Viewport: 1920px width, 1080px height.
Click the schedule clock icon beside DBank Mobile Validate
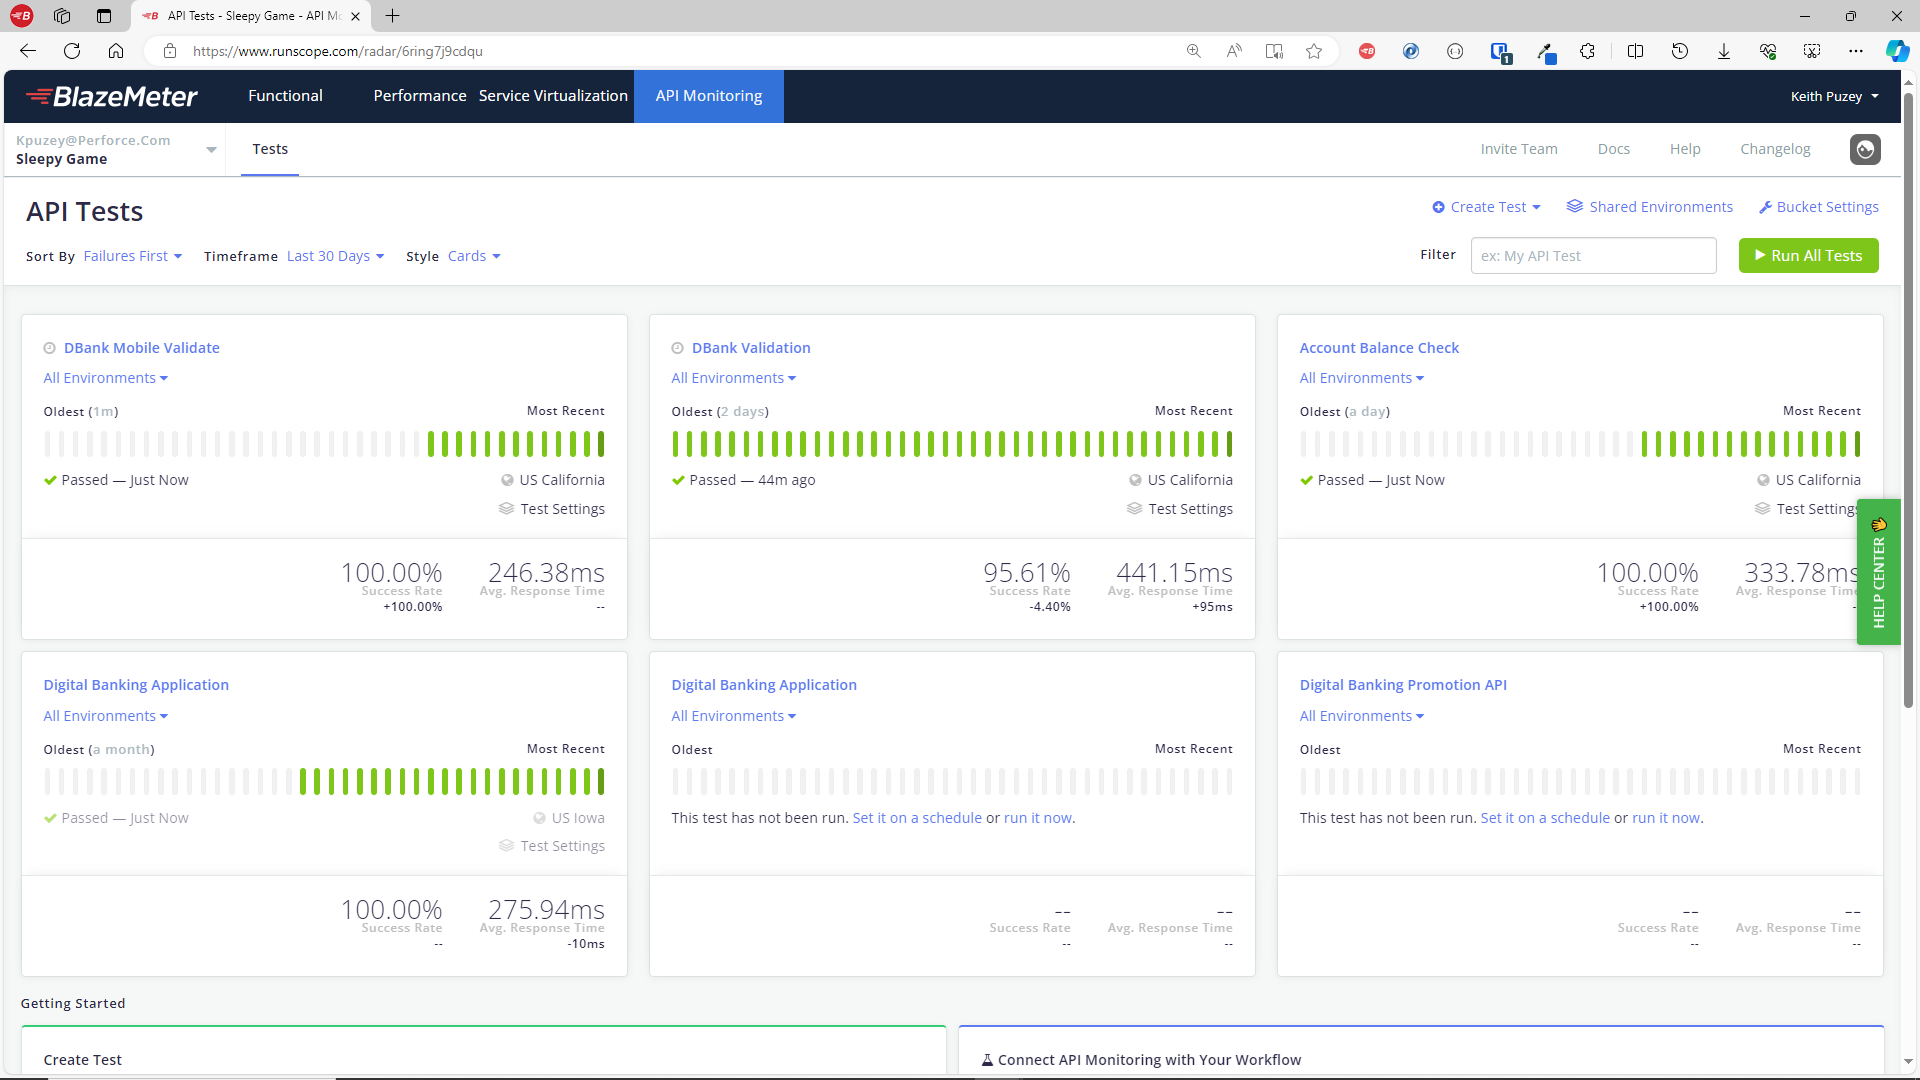(x=49, y=348)
